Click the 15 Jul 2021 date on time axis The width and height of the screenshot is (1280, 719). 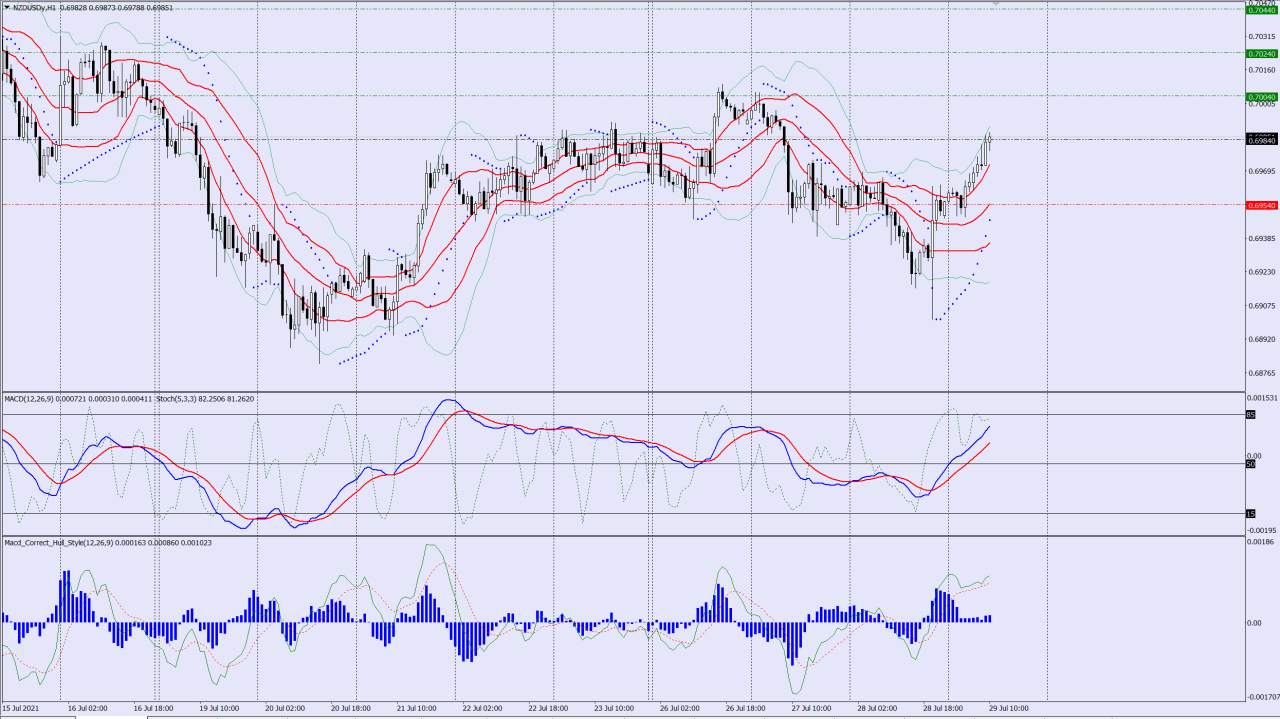pyautogui.click(x=19, y=708)
